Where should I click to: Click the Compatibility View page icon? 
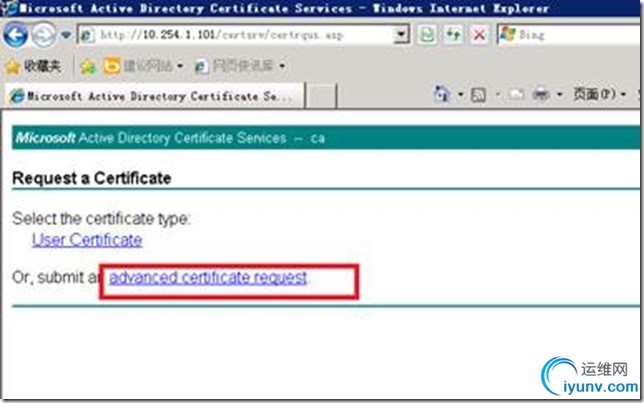pos(427,35)
